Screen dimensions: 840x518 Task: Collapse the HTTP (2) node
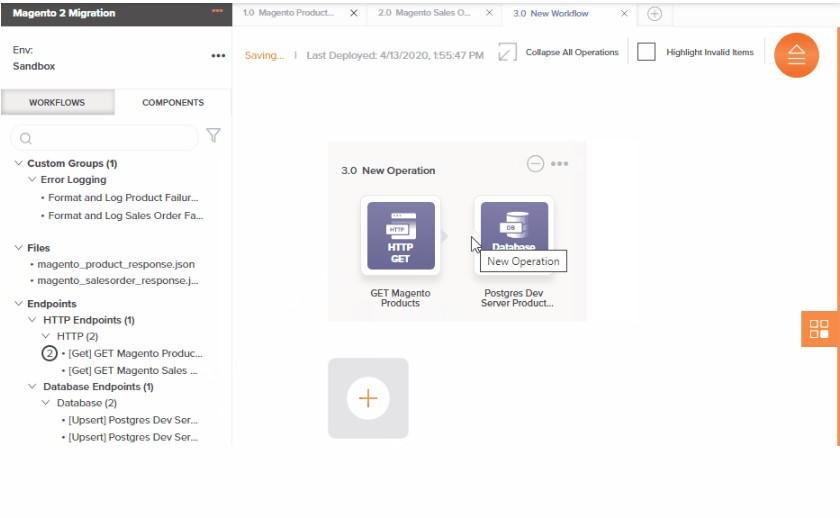tap(46, 336)
